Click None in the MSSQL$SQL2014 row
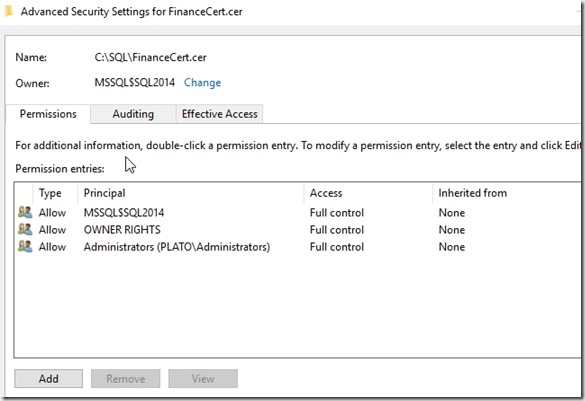The width and height of the screenshot is (585, 401). click(452, 213)
